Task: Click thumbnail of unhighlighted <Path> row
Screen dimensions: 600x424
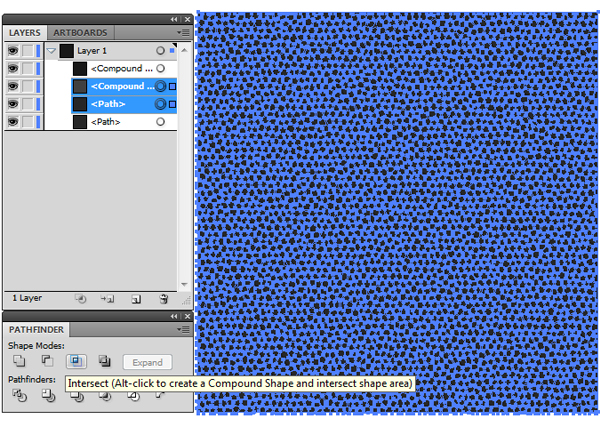Action: point(80,122)
